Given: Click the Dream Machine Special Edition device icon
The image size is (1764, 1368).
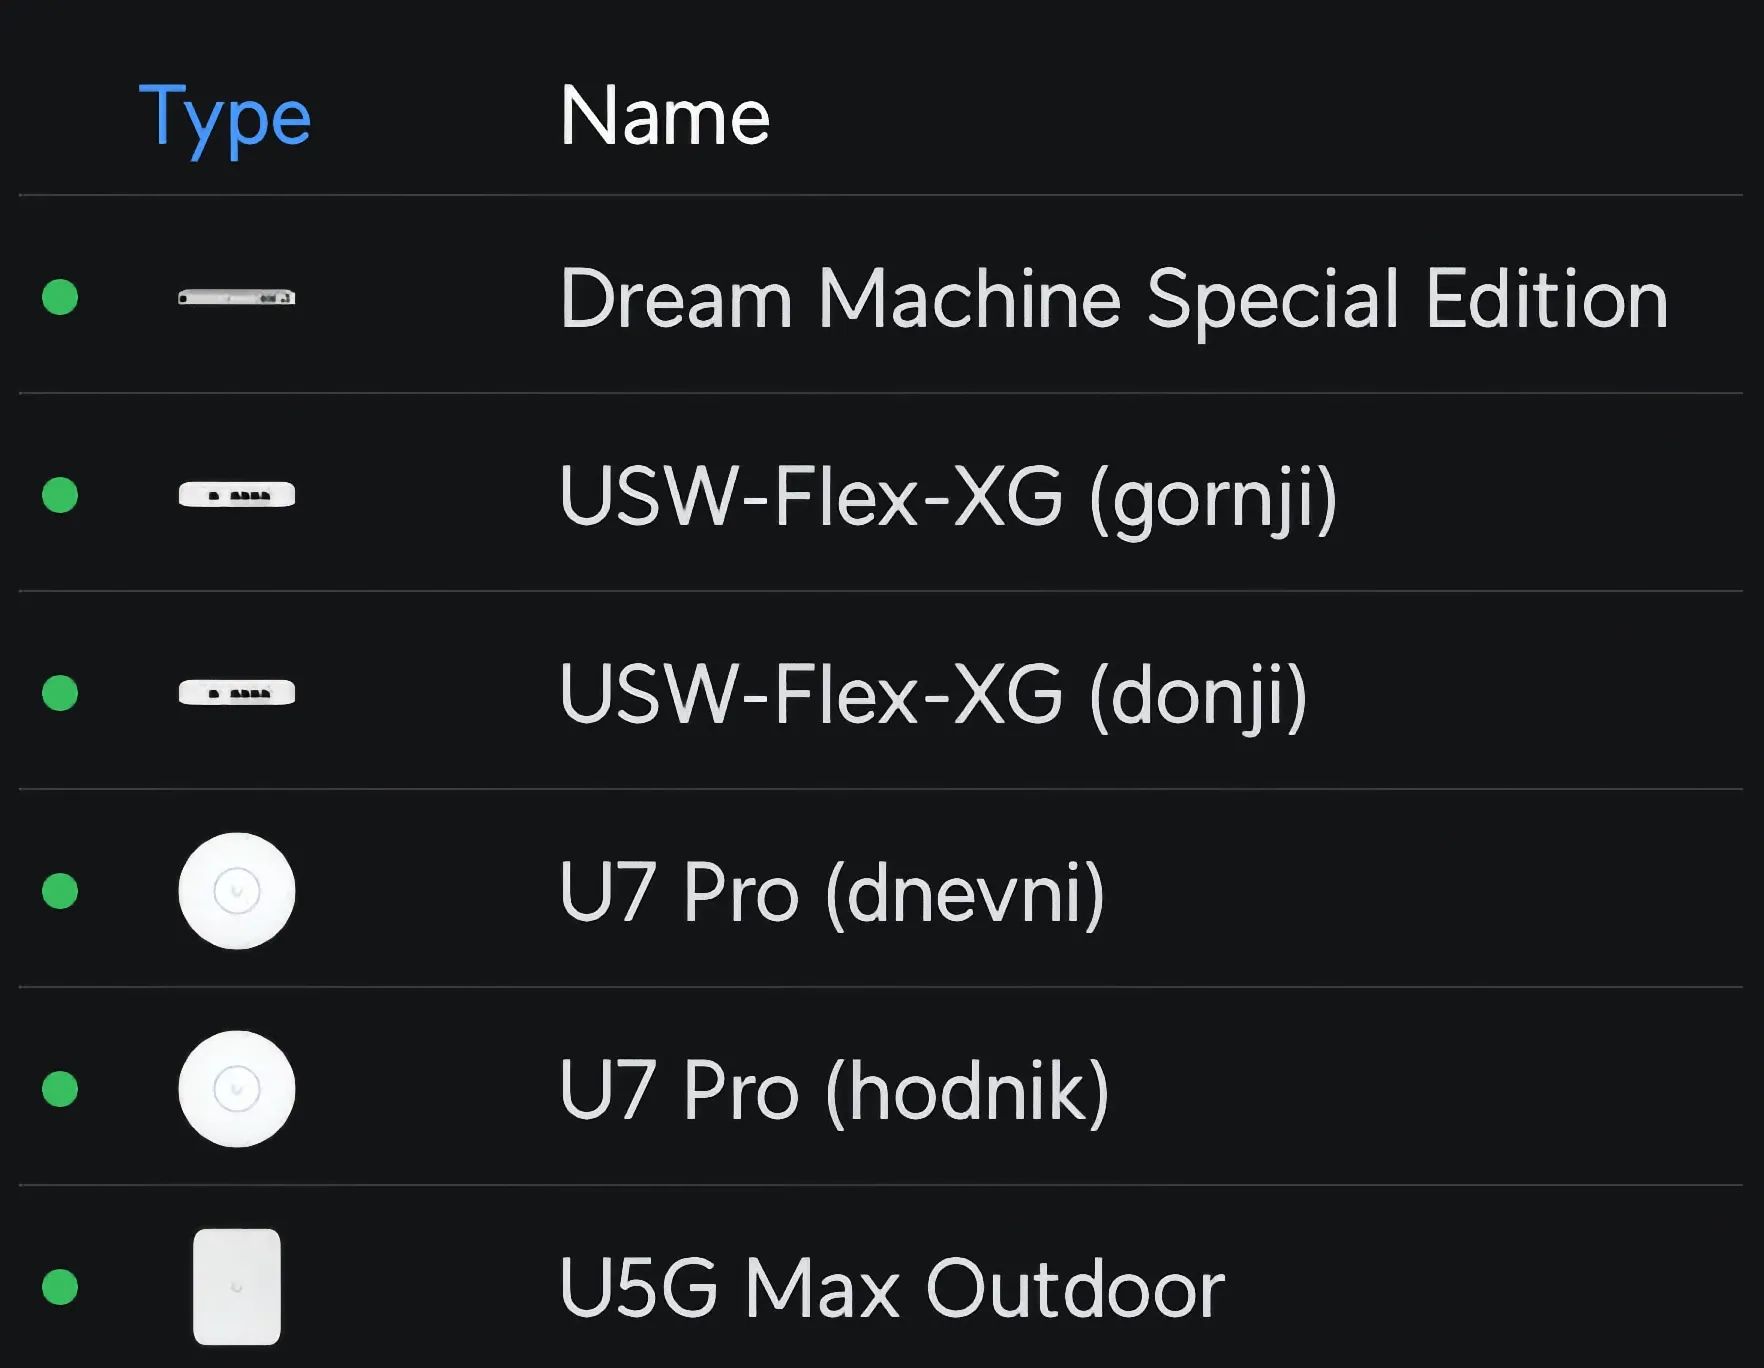Looking at the screenshot, I should (x=236, y=297).
